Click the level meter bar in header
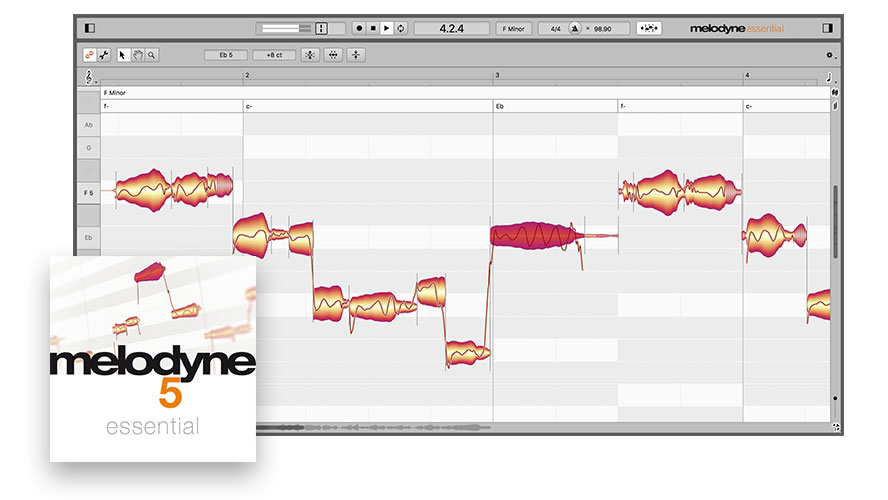 click(x=286, y=28)
